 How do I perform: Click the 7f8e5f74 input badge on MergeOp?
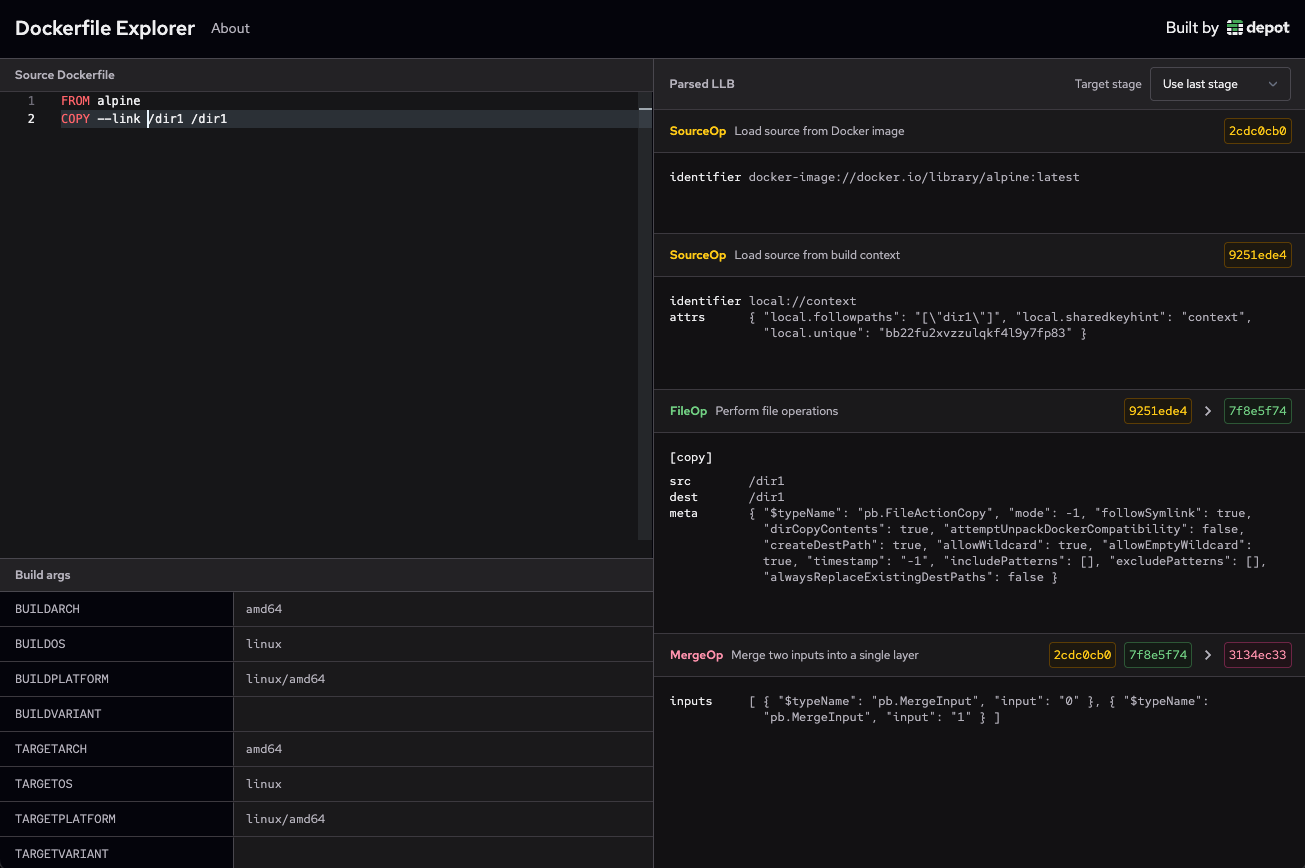(x=1157, y=654)
